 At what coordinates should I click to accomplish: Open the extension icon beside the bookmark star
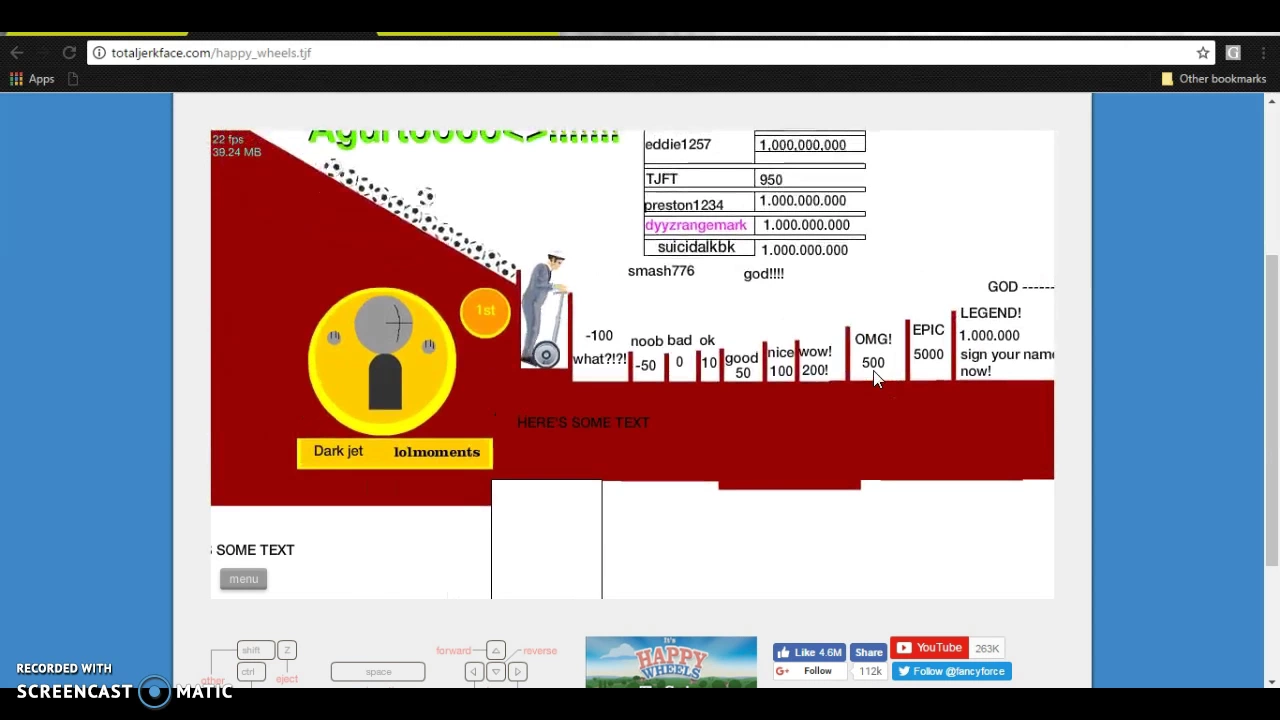point(1233,53)
